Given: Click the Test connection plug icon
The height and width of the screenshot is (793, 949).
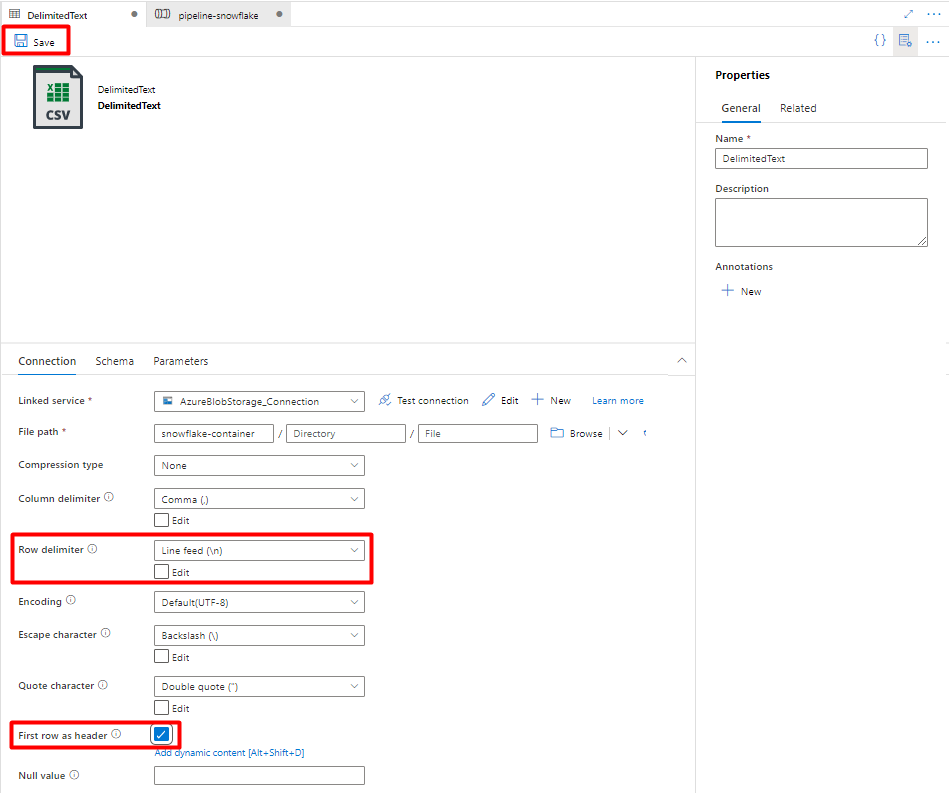Looking at the screenshot, I should (x=384, y=400).
